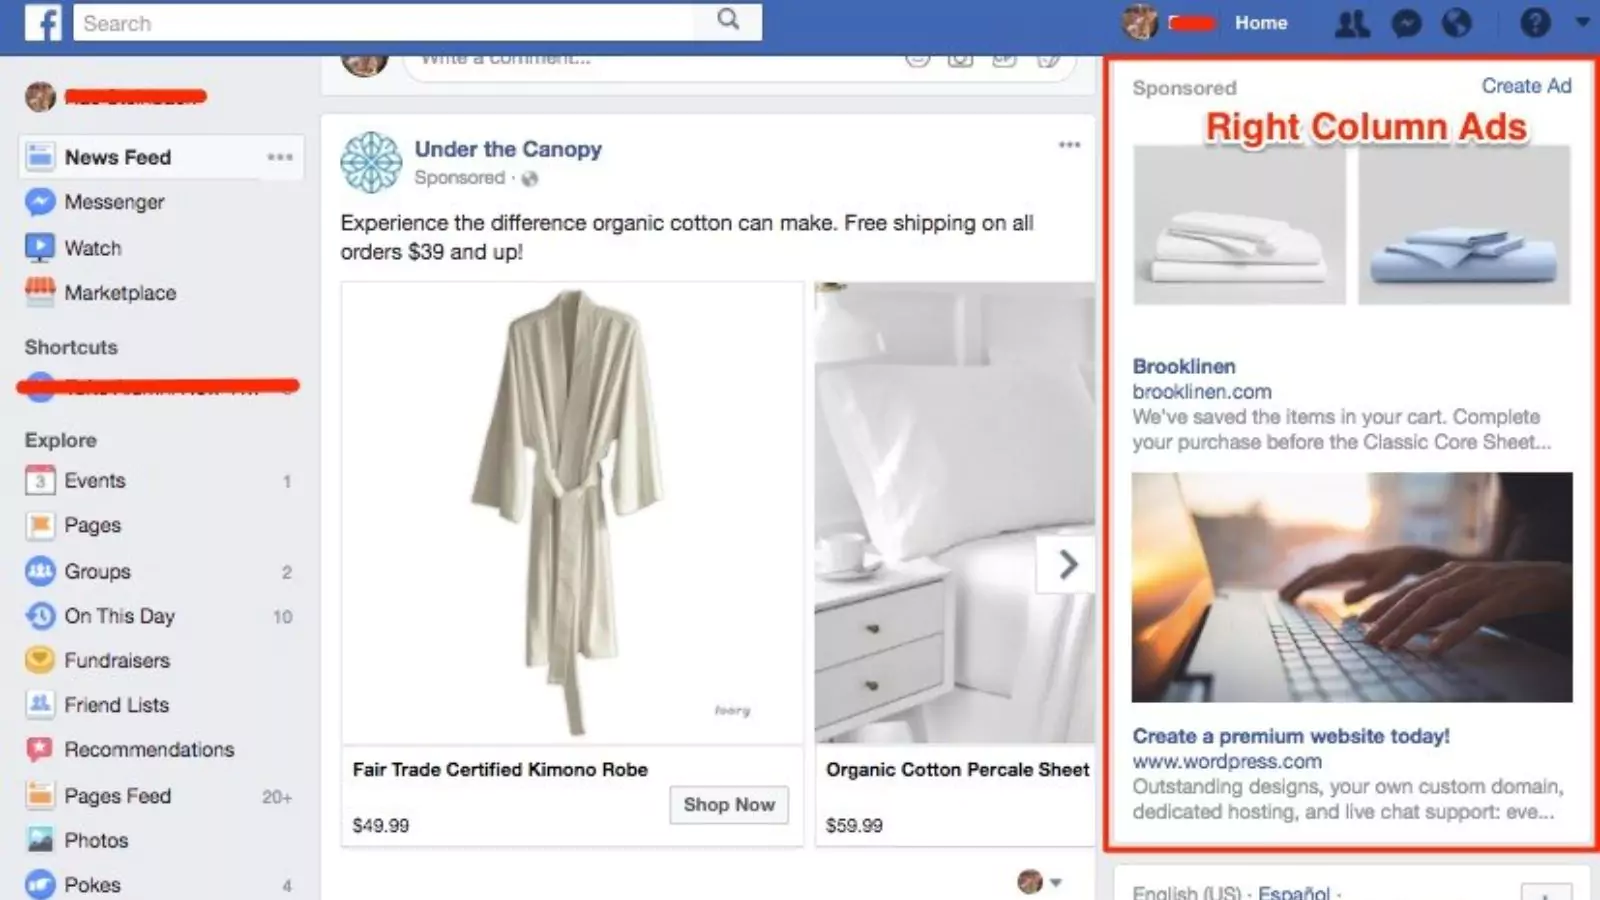Advance carousel with next arrow
This screenshot has height=900, width=1600.
(x=1066, y=565)
